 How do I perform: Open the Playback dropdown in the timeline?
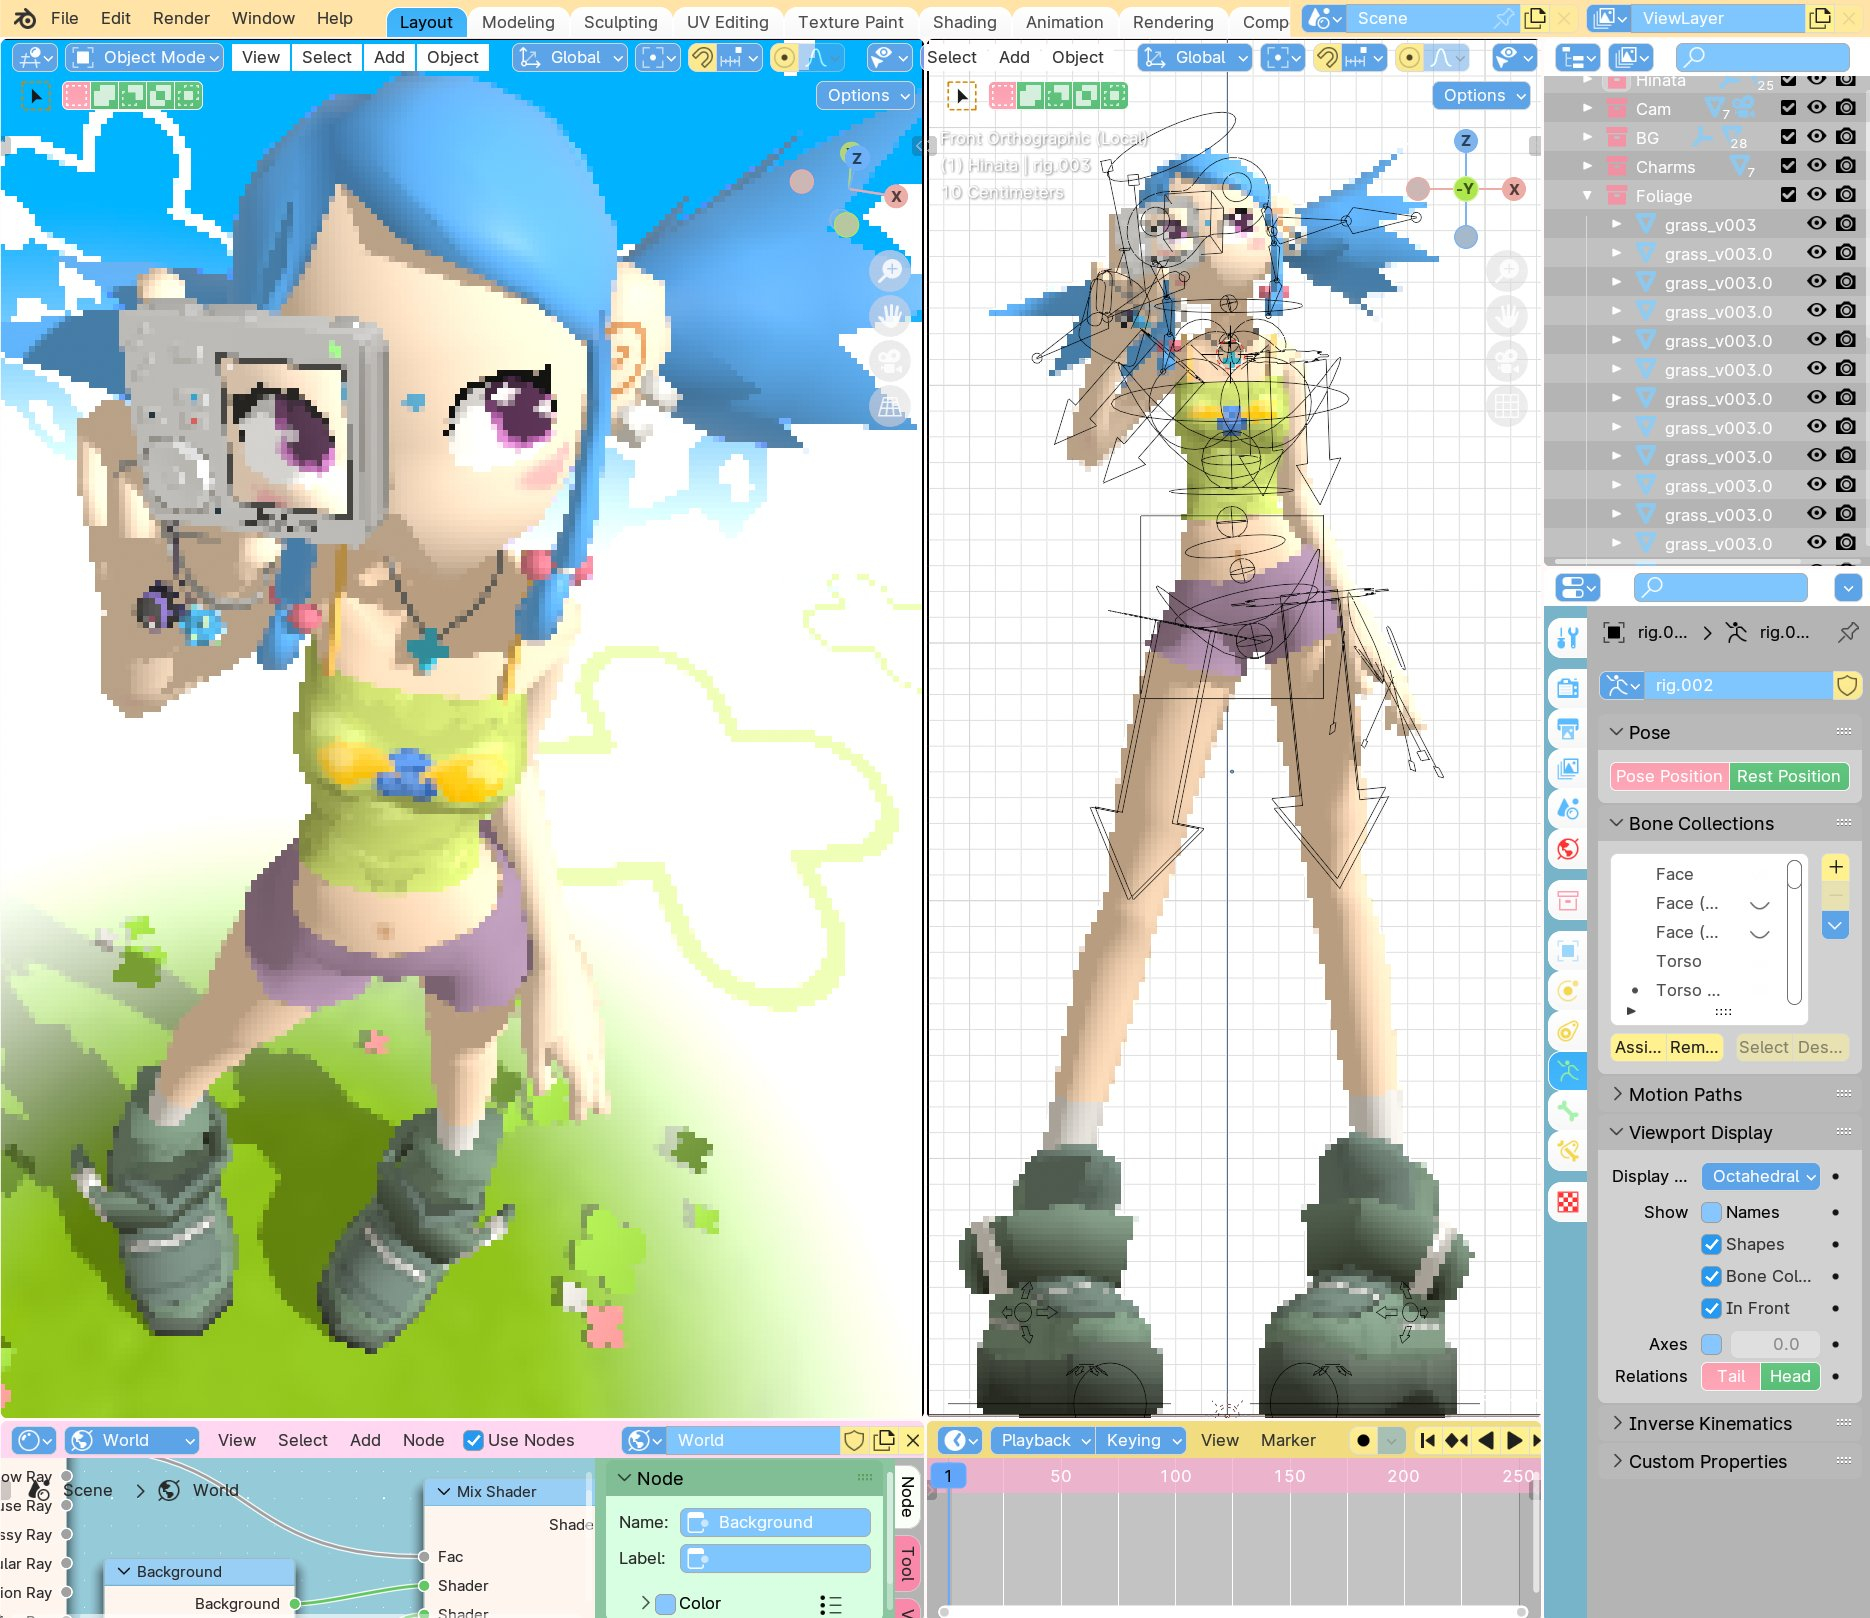[x=1044, y=1440]
